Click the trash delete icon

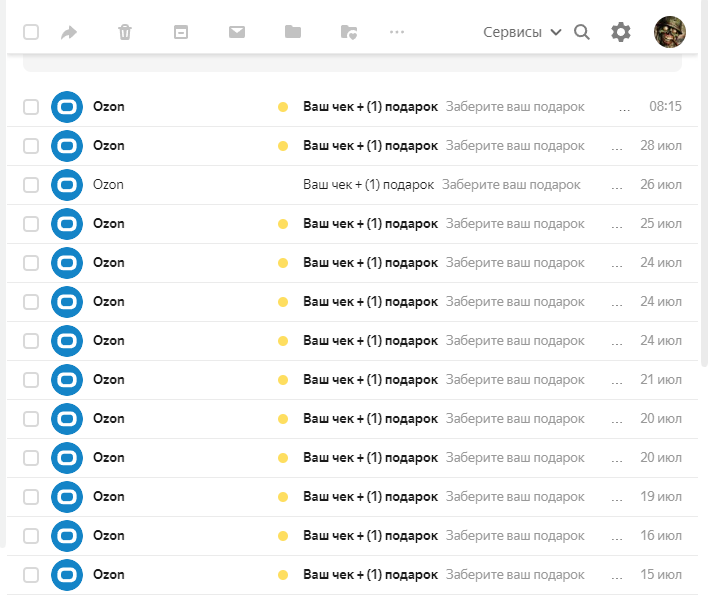click(x=125, y=32)
